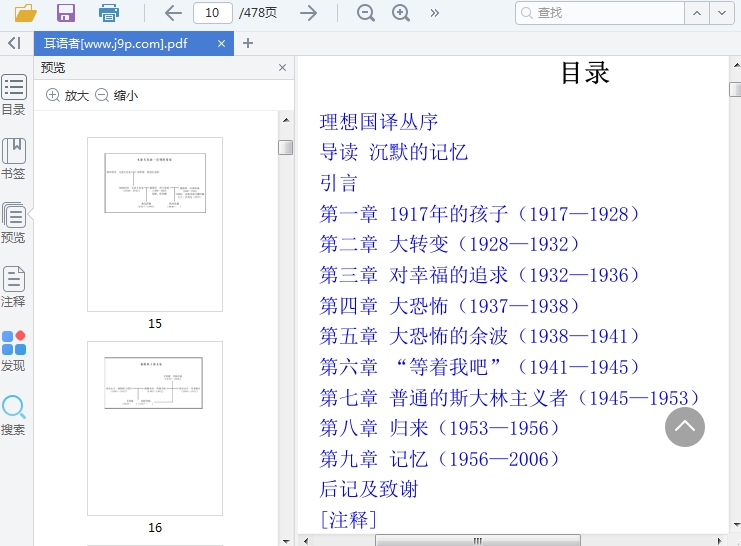Open a new tab with plus button
741x546 pixels.
click(x=248, y=43)
